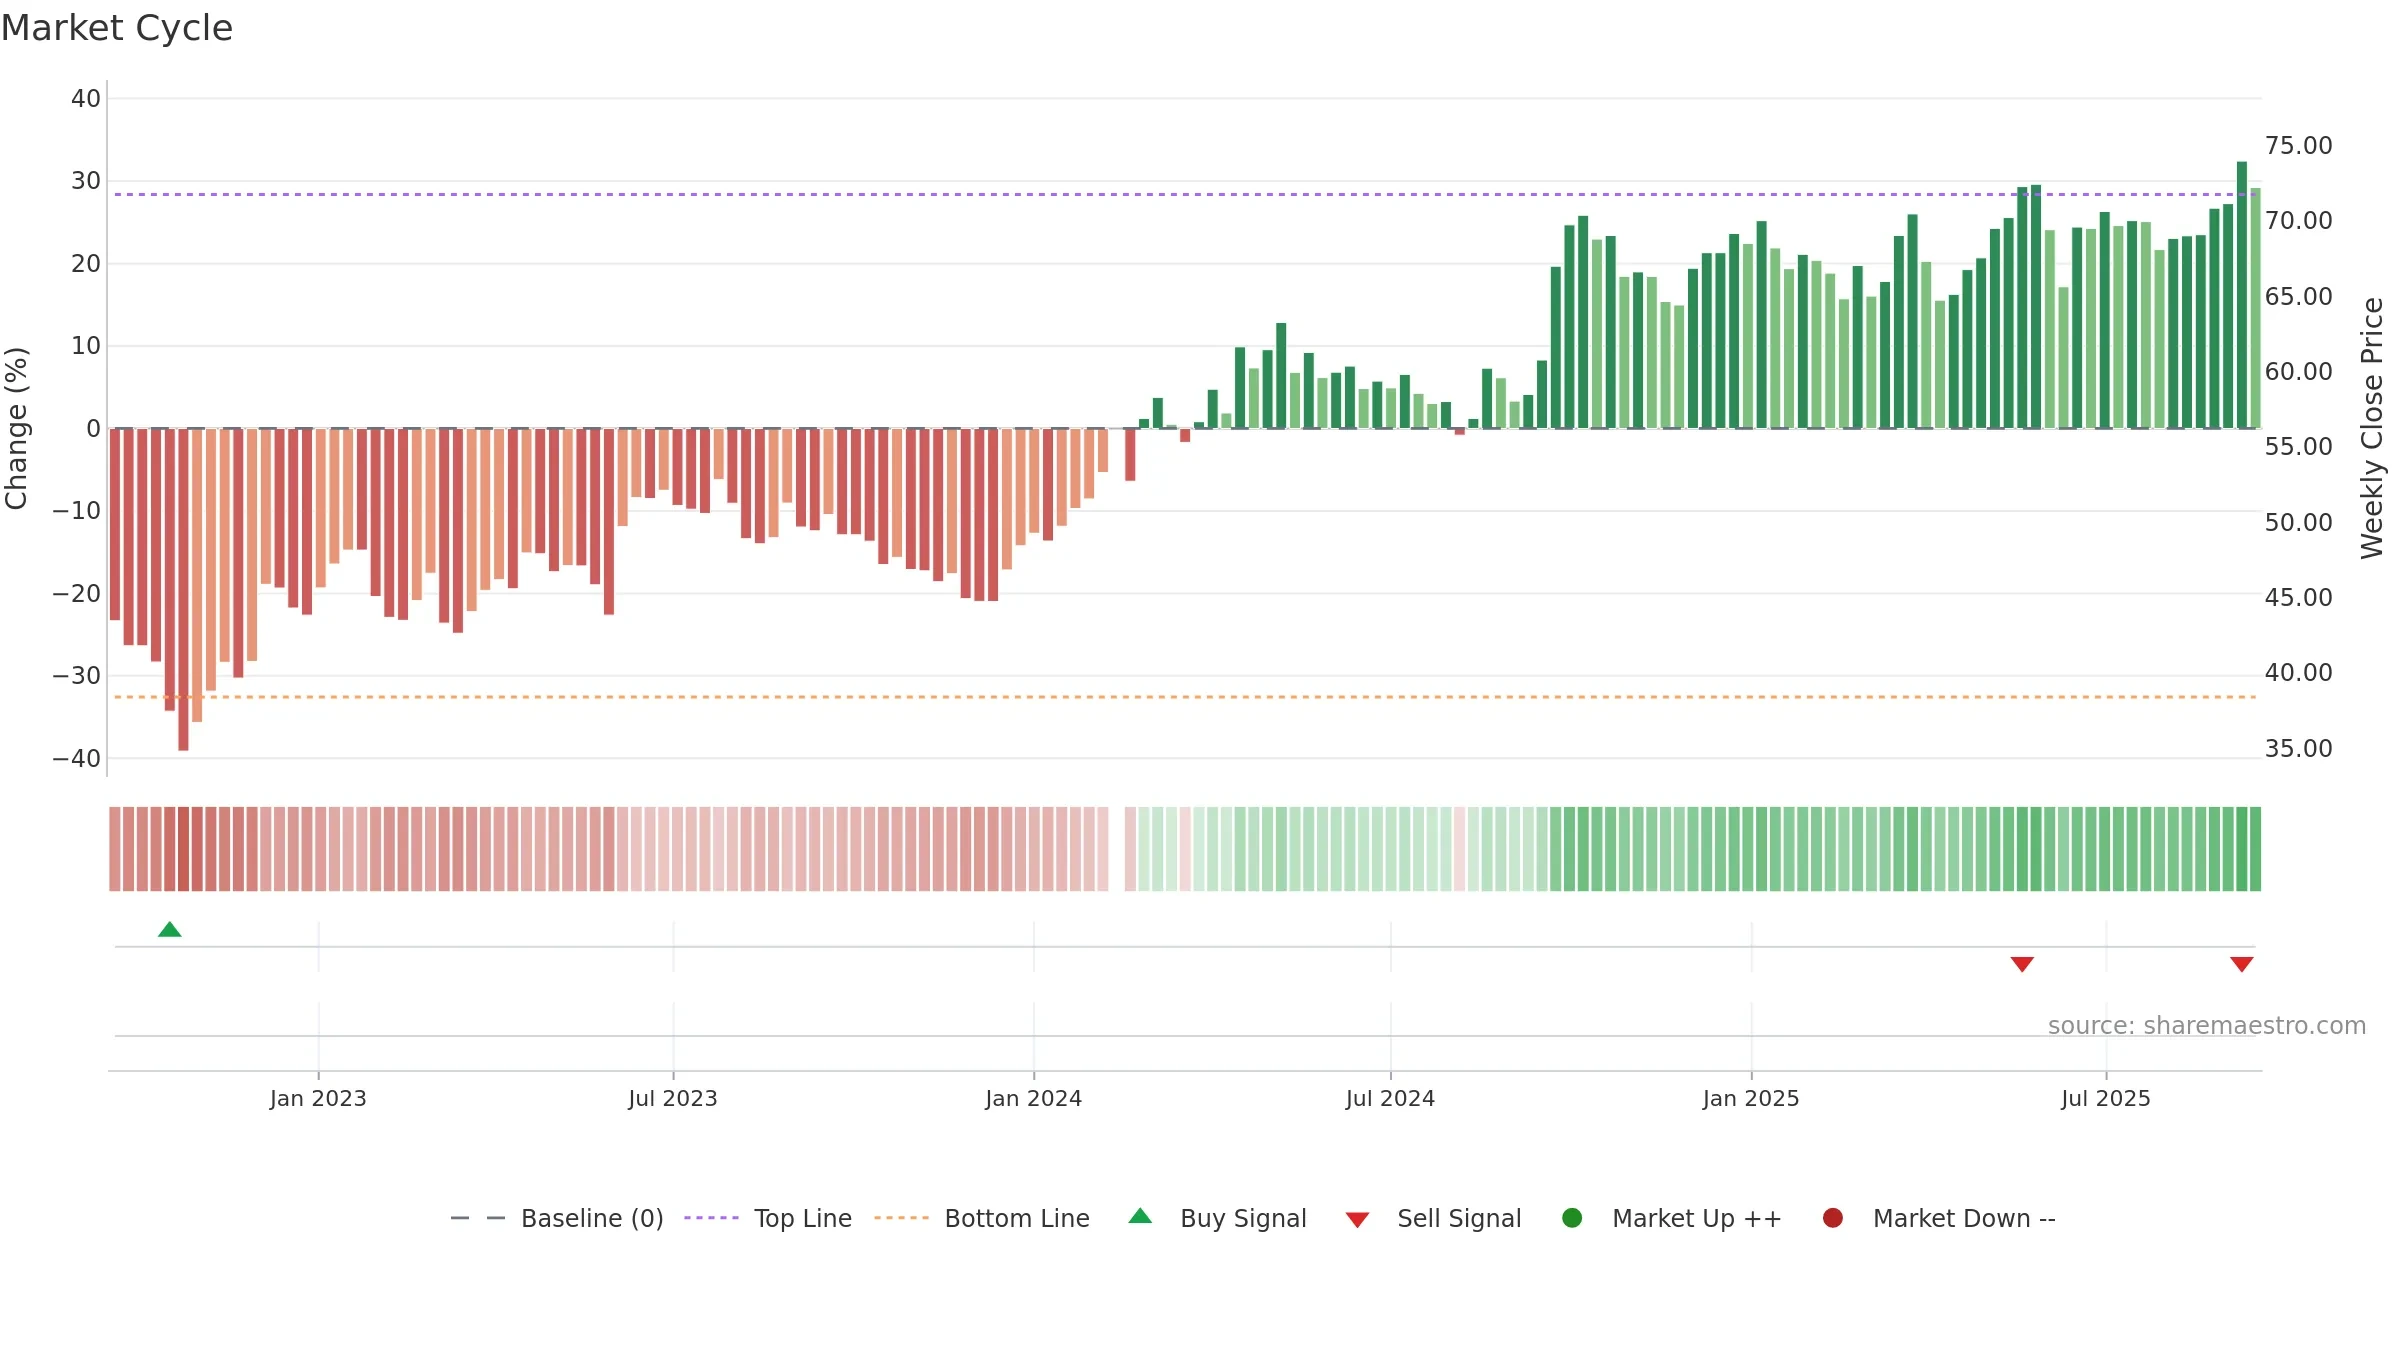Click the −40 left axis tick label
This screenshot has height=1350, width=2400.
(x=77, y=759)
